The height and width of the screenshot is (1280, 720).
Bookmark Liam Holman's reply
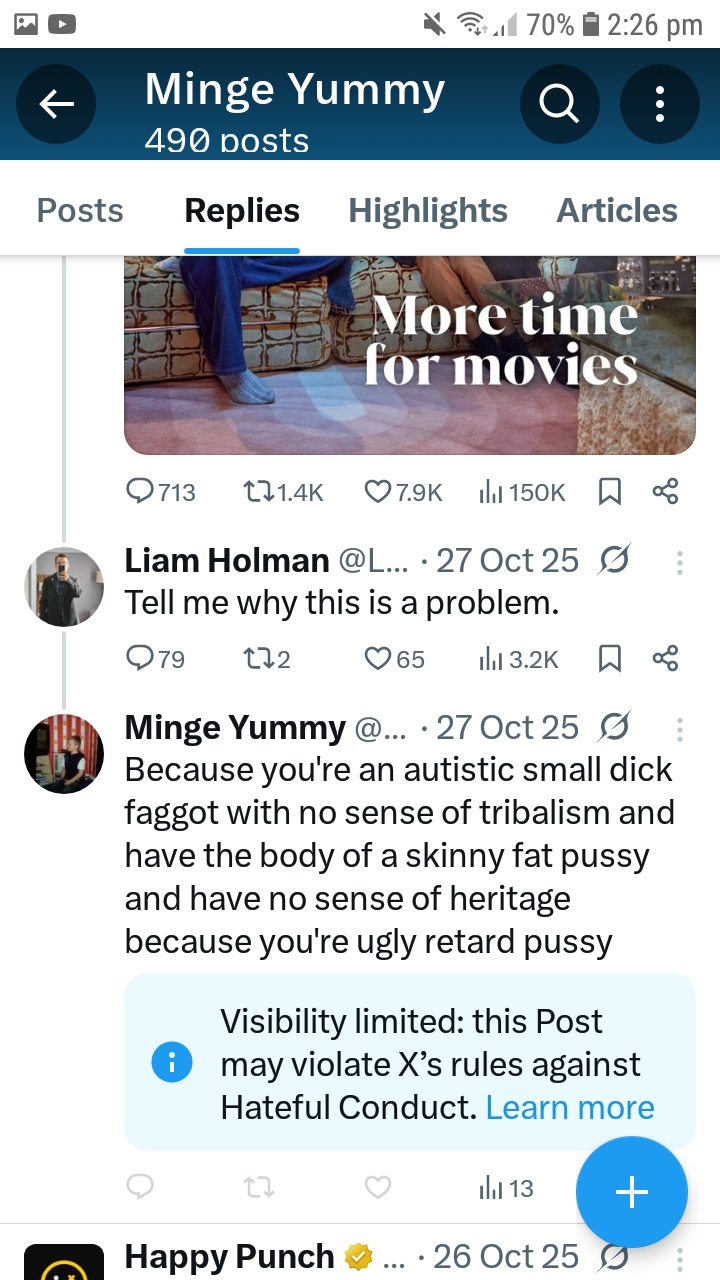pyautogui.click(x=609, y=658)
